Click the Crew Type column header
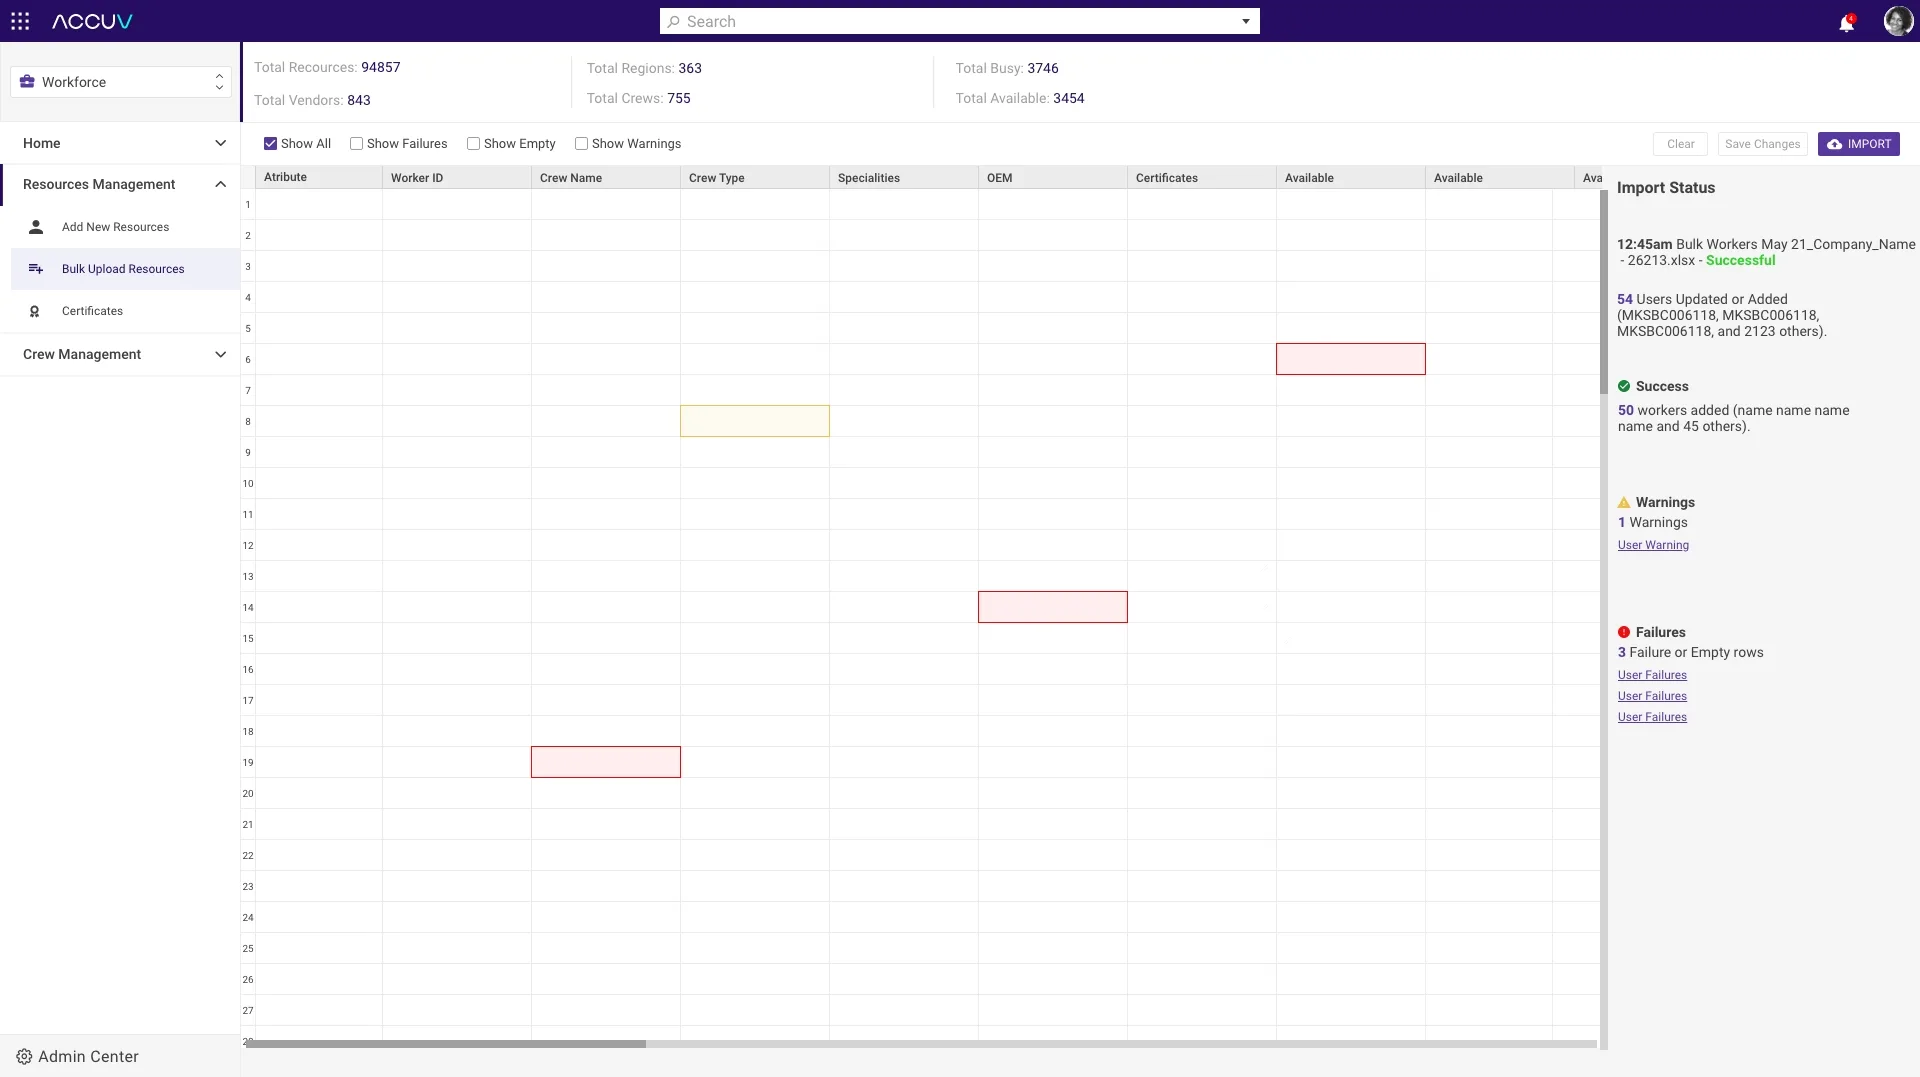Screen dimensions: 1920x1077 (x=754, y=177)
